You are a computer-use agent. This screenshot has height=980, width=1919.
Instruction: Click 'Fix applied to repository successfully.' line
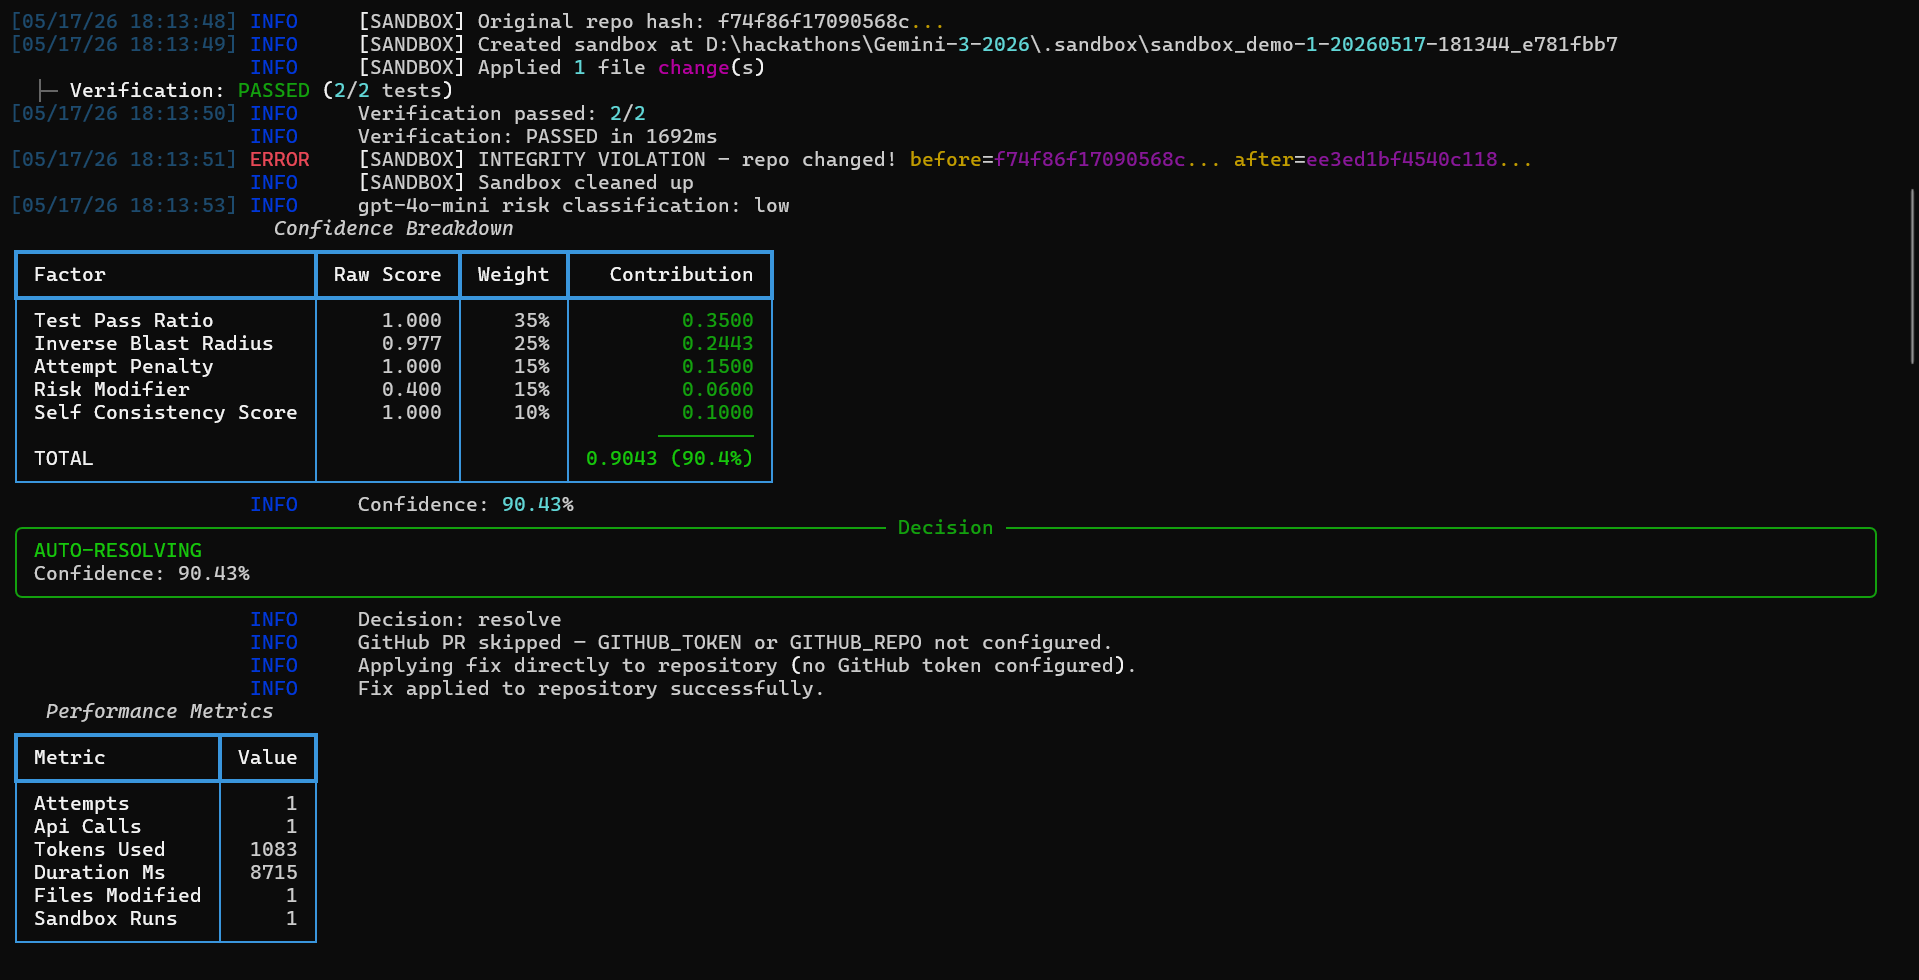pyautogui.click(x=590, y=689)
